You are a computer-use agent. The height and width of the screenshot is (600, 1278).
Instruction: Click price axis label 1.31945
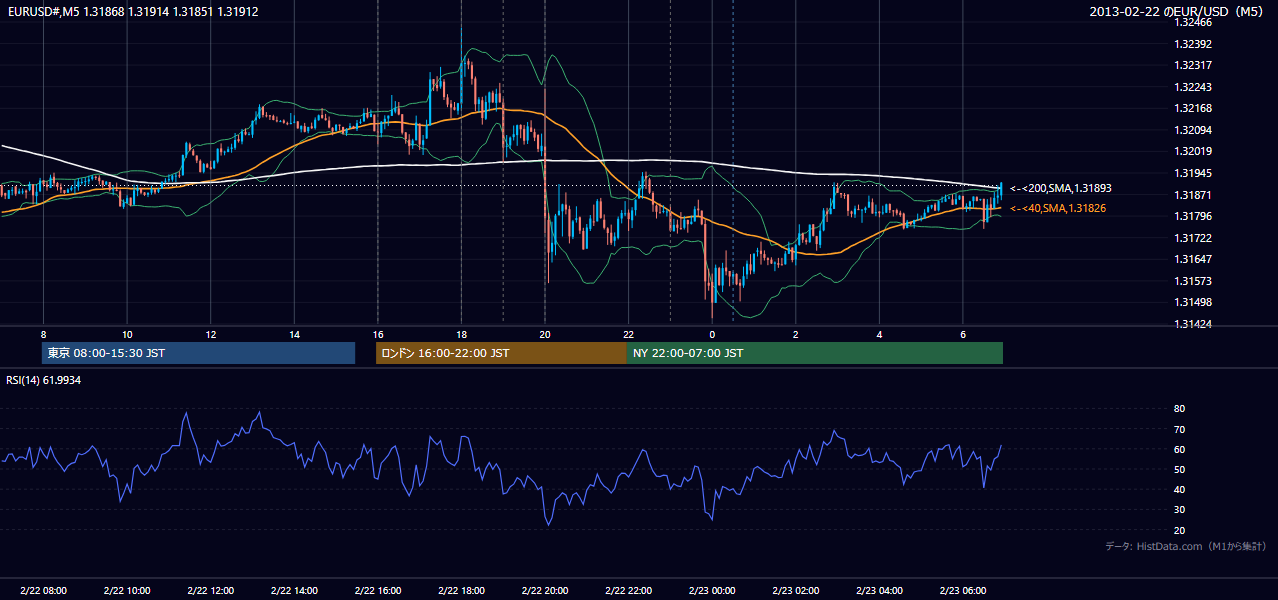click(1193, 173)
